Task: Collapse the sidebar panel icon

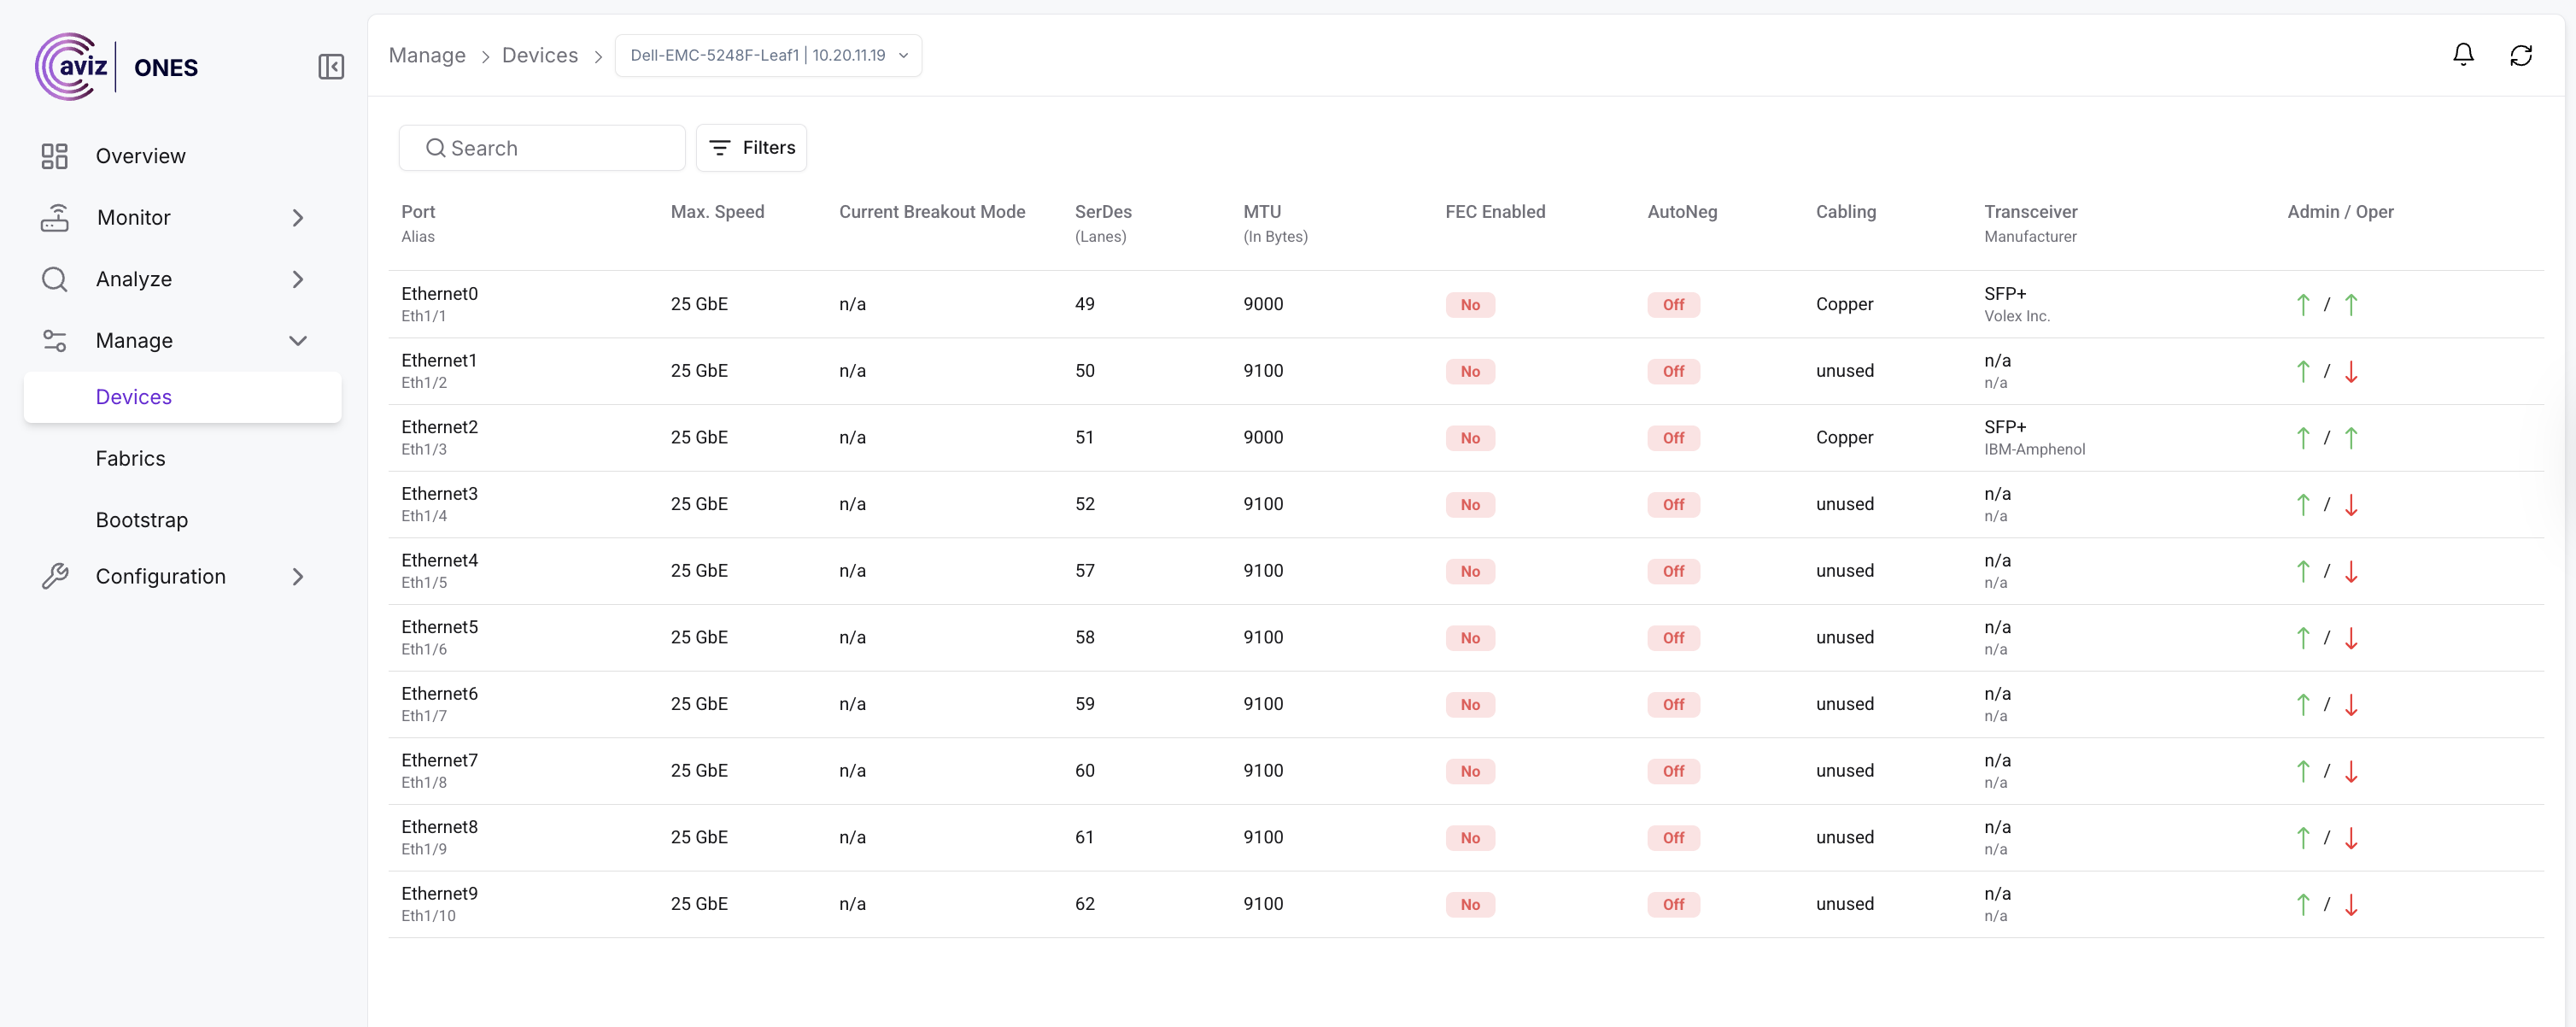Action: tap(331, 67)
